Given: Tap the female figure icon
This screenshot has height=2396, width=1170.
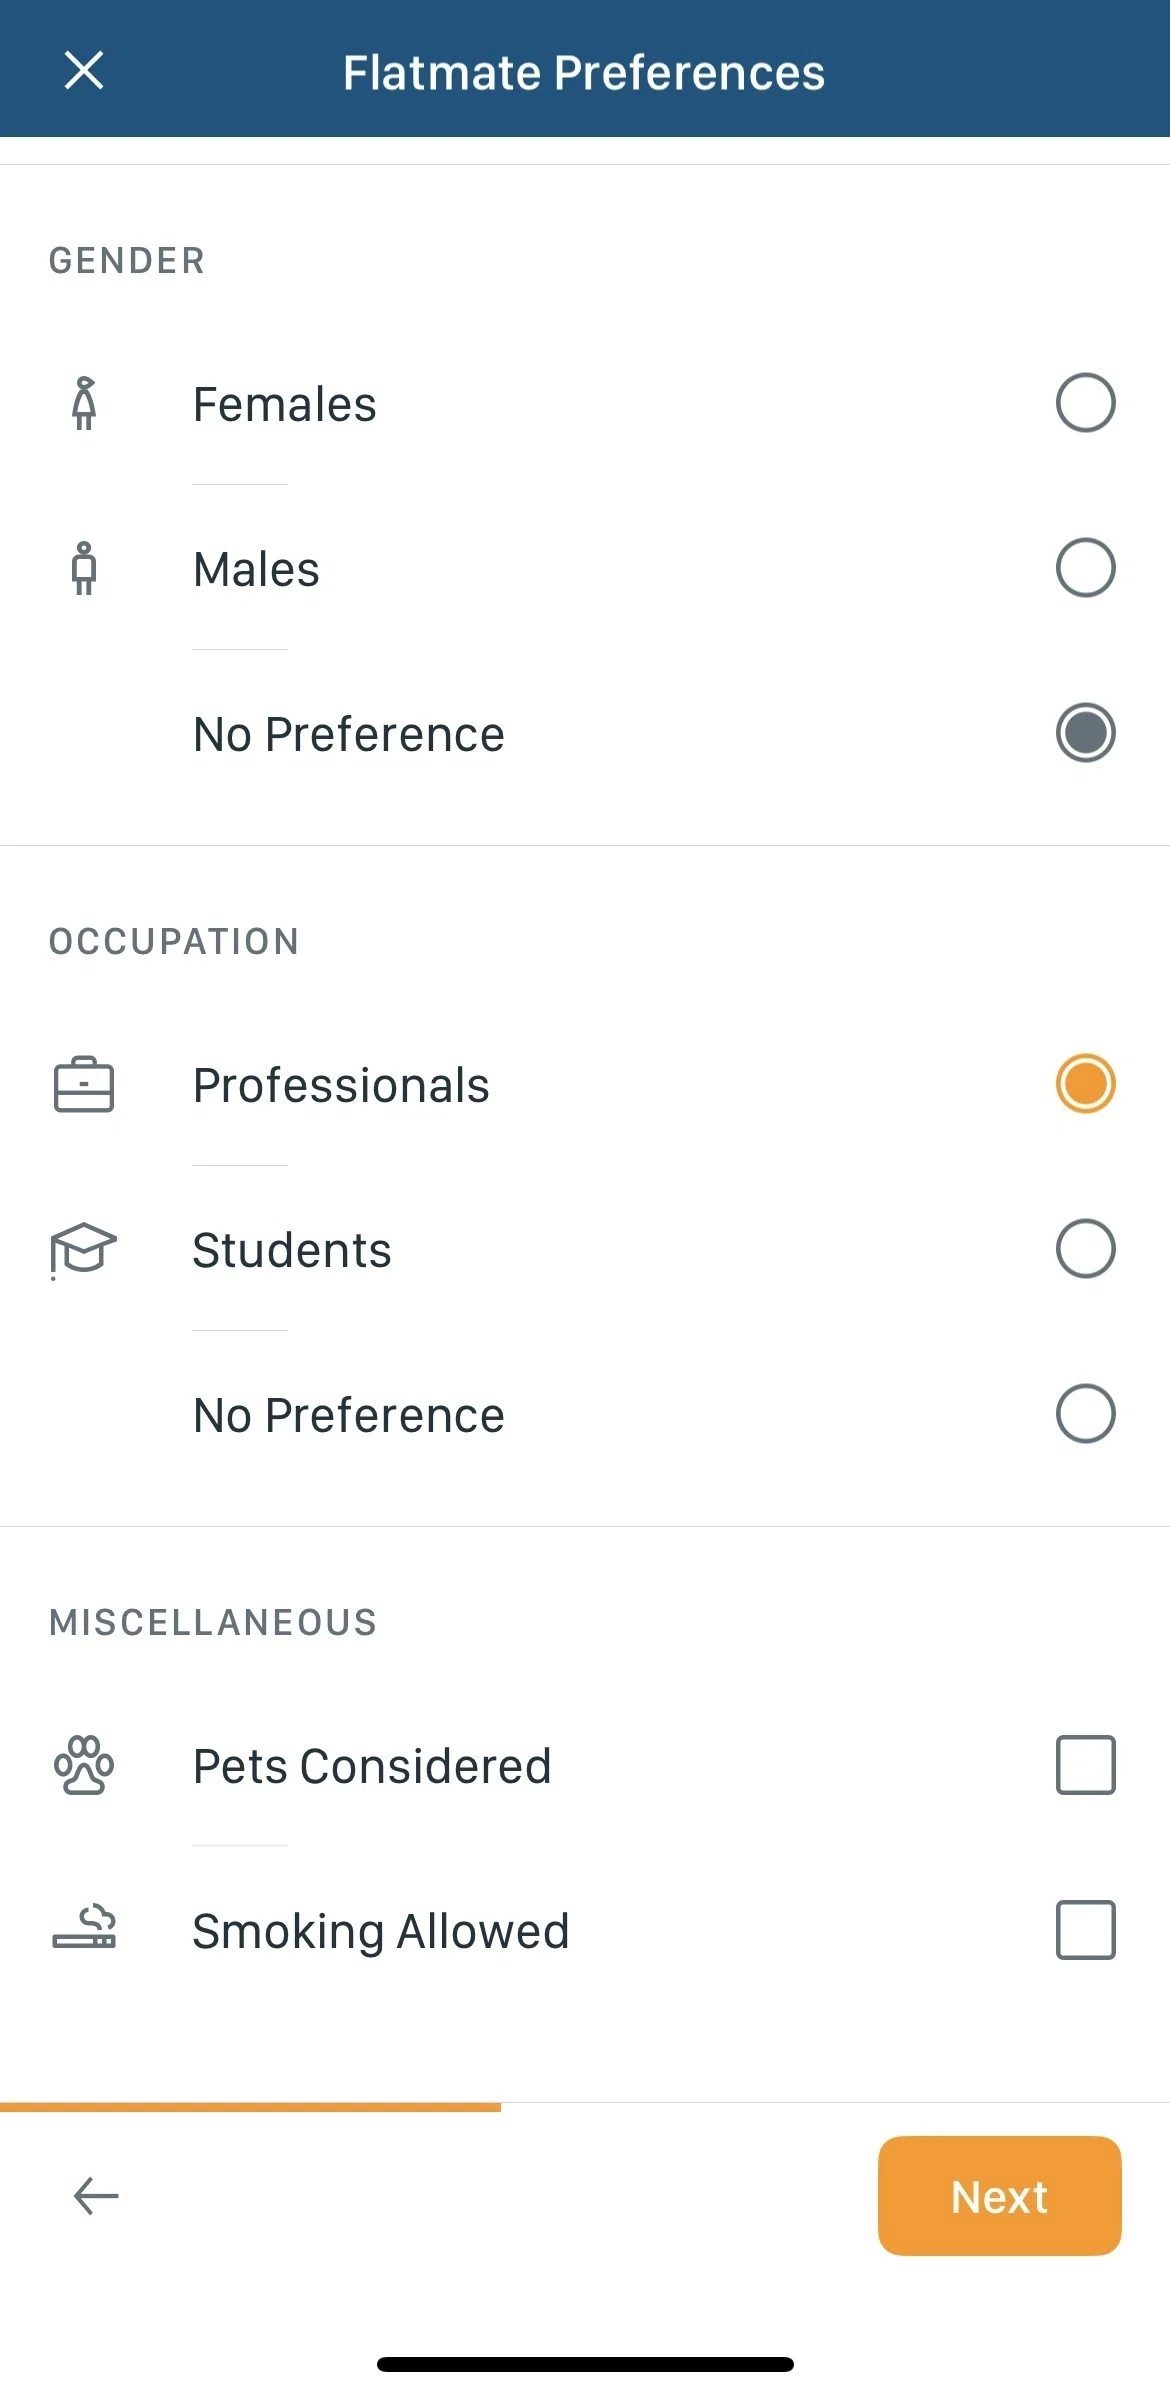Looking at the screenshot, I should point(85,404).
